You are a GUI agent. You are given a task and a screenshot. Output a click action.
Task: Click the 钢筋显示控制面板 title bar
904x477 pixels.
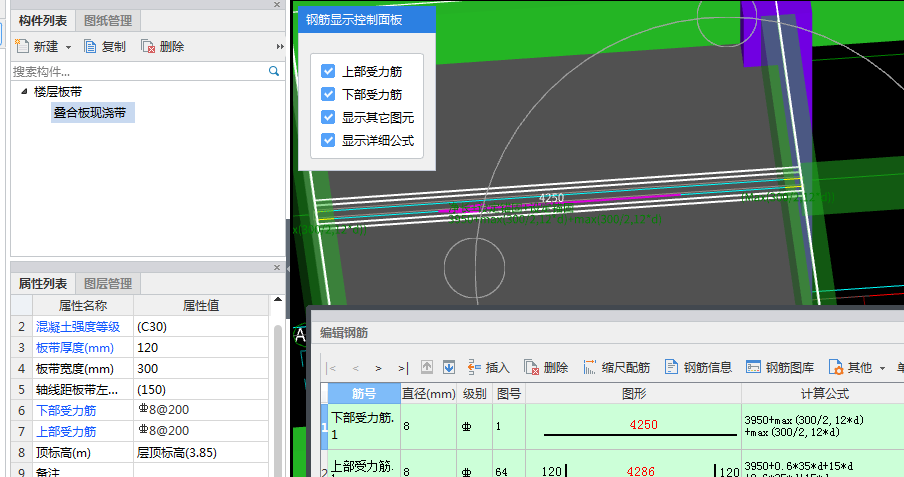[367, 20]
